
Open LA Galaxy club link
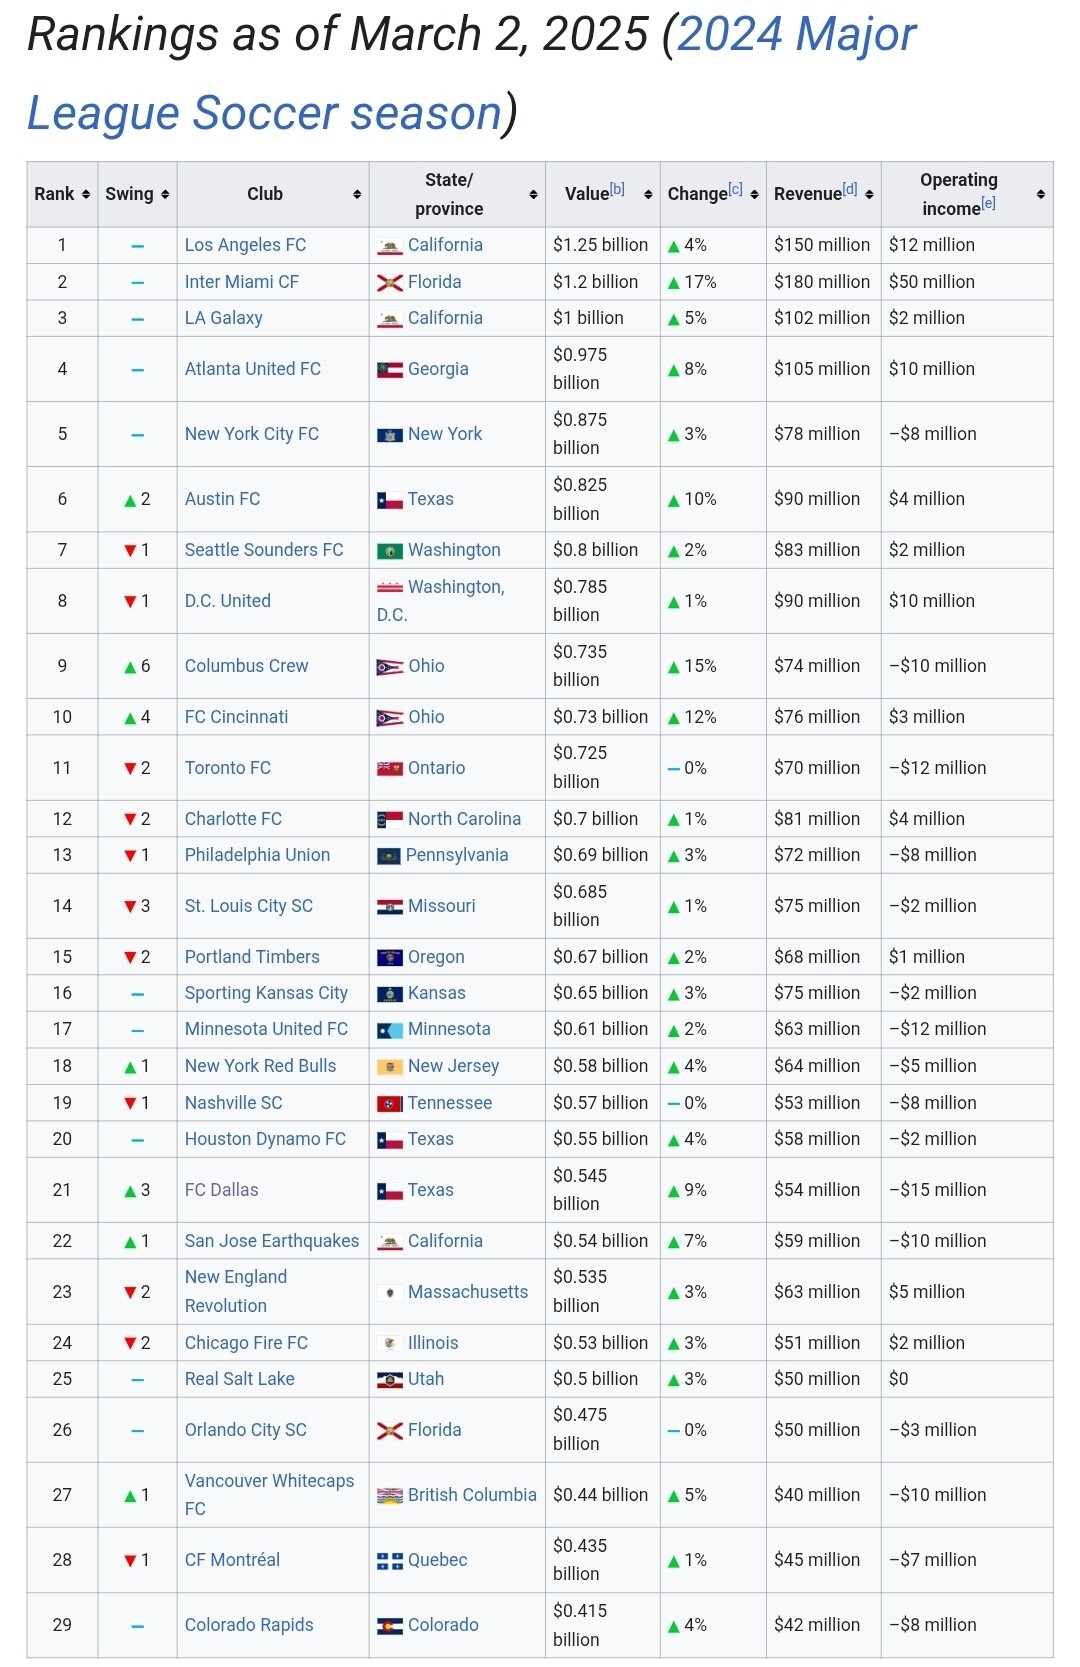pos(224,318)
